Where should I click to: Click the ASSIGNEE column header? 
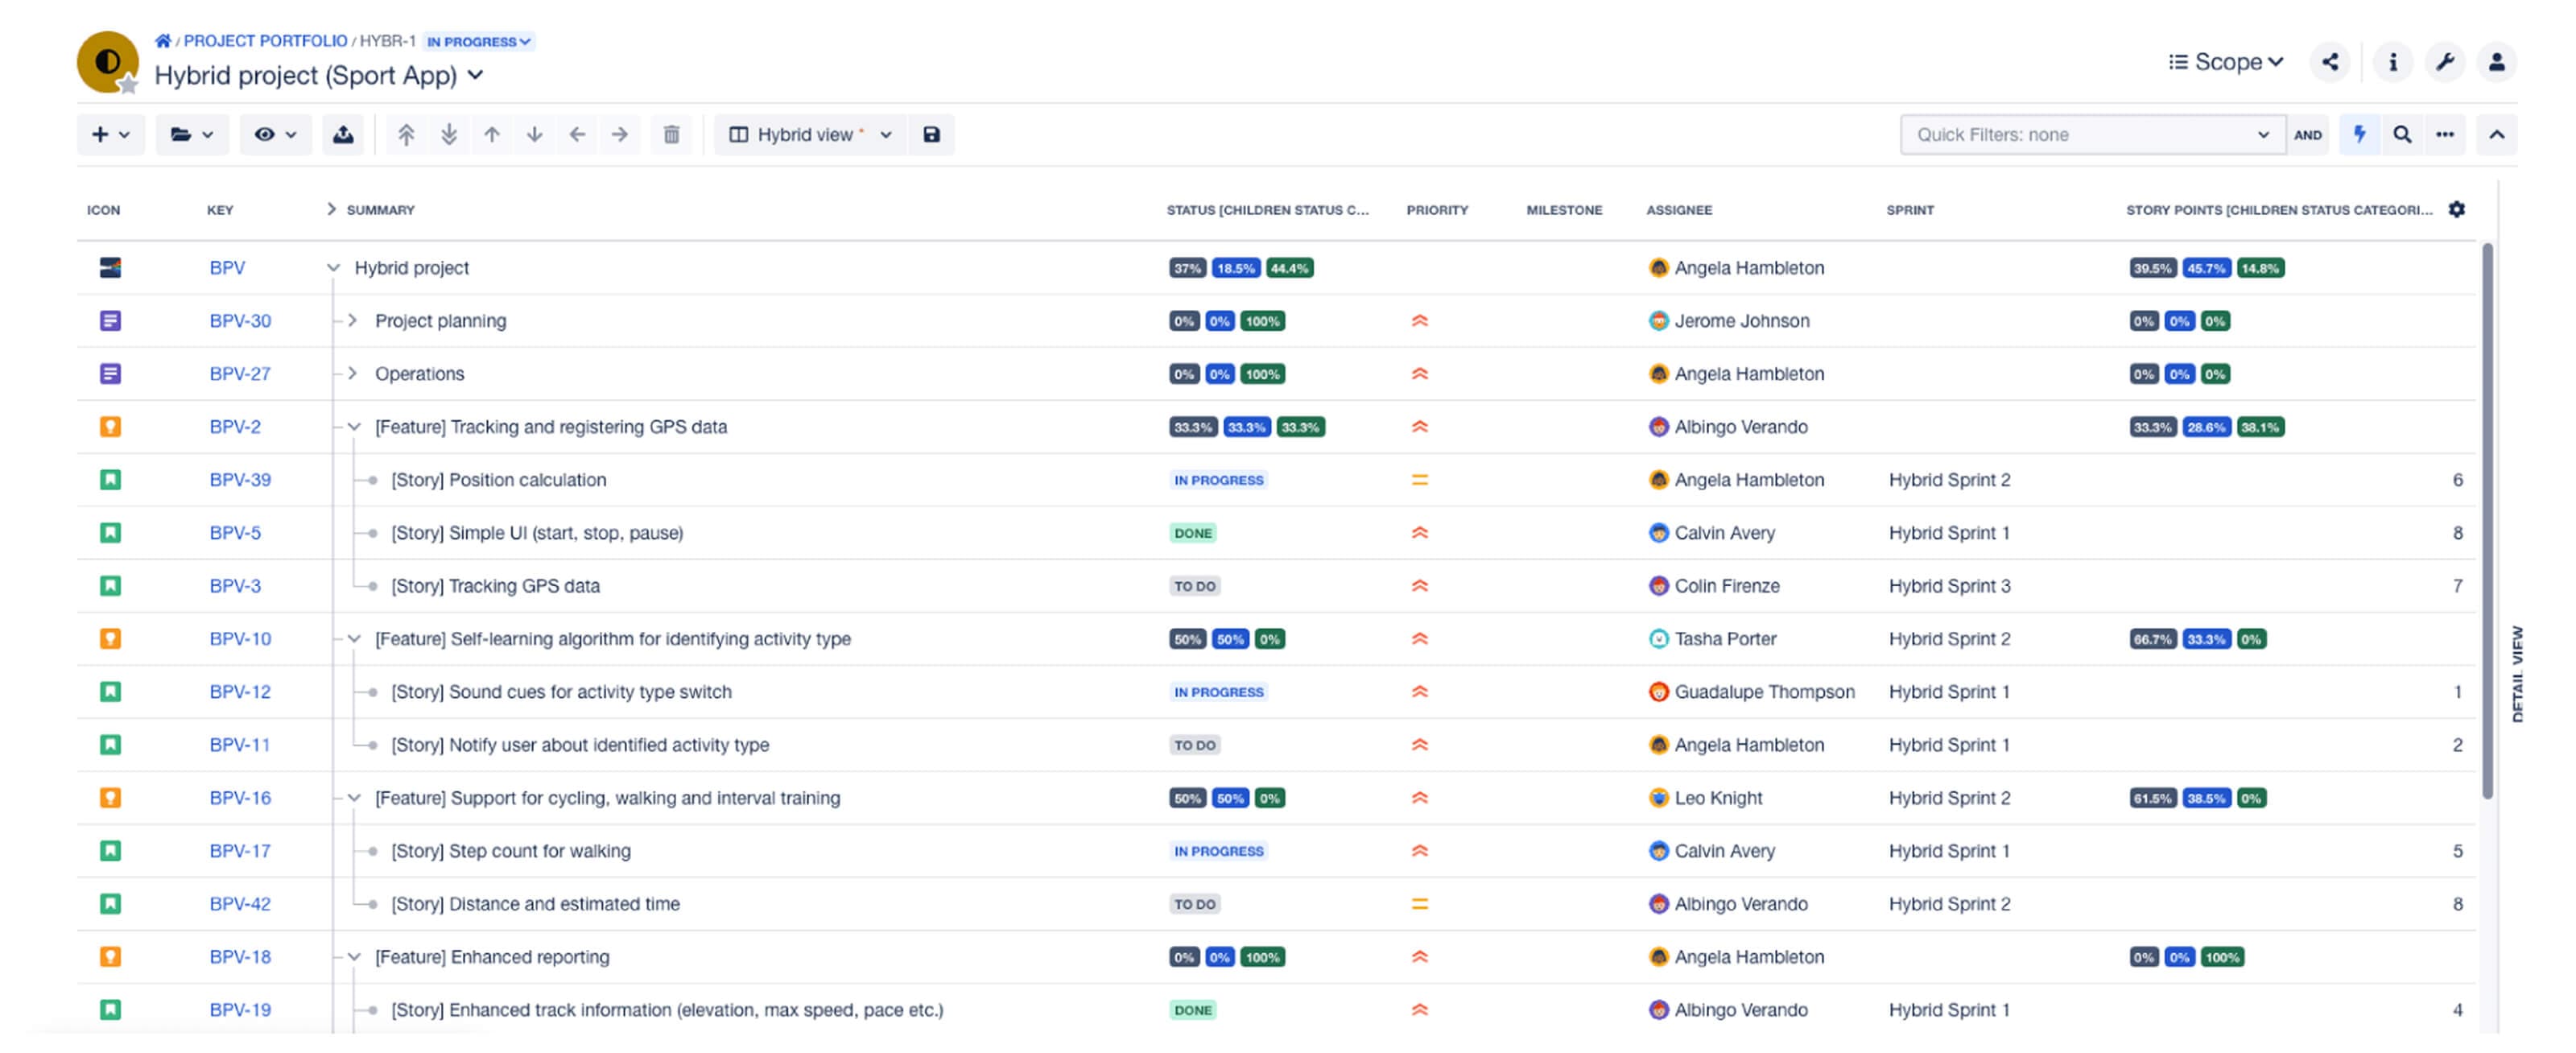(1679, 210)
